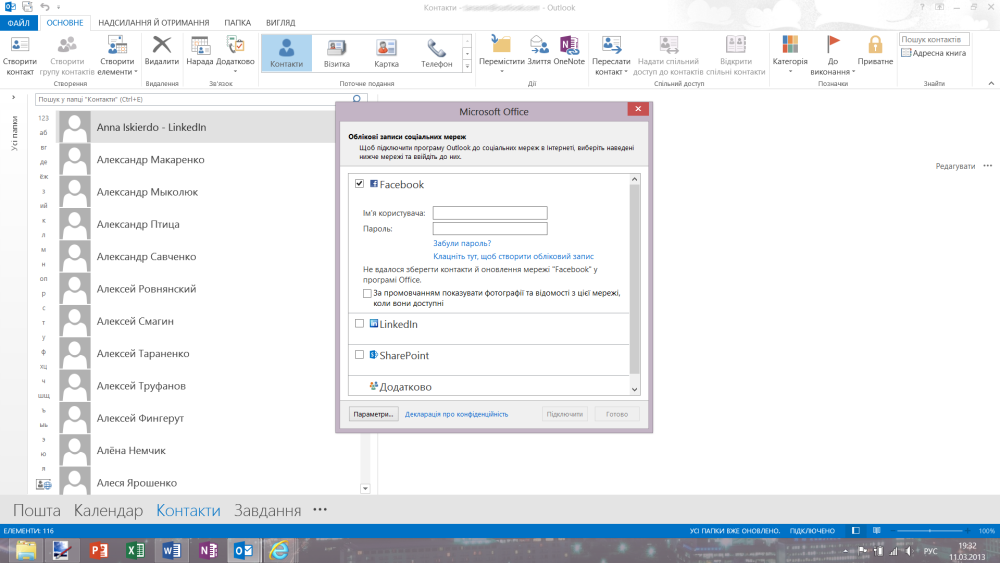Click the Редагувати link
This screenshot has width=1000, height=563.
pos(955,166)
